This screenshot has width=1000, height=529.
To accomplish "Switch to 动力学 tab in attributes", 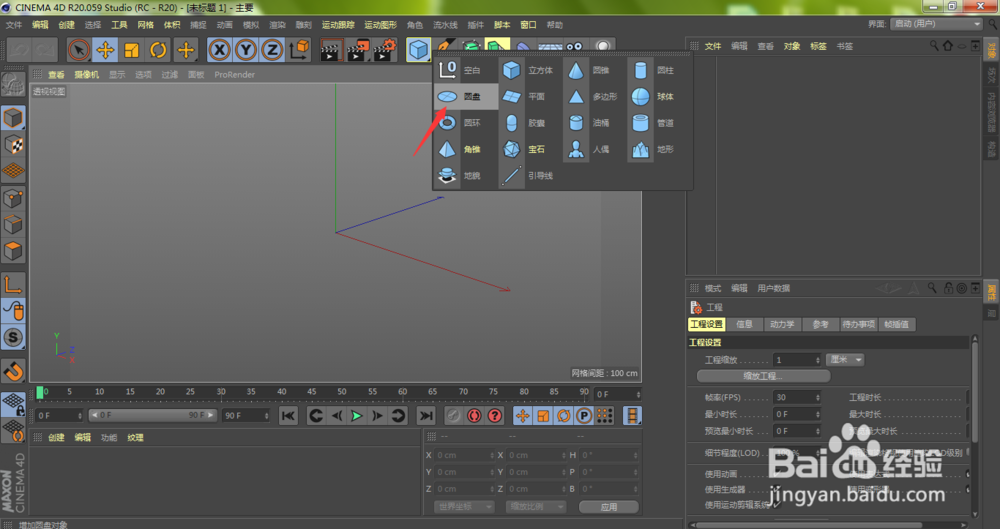I will pyautogui.click(x=782, y=324).
